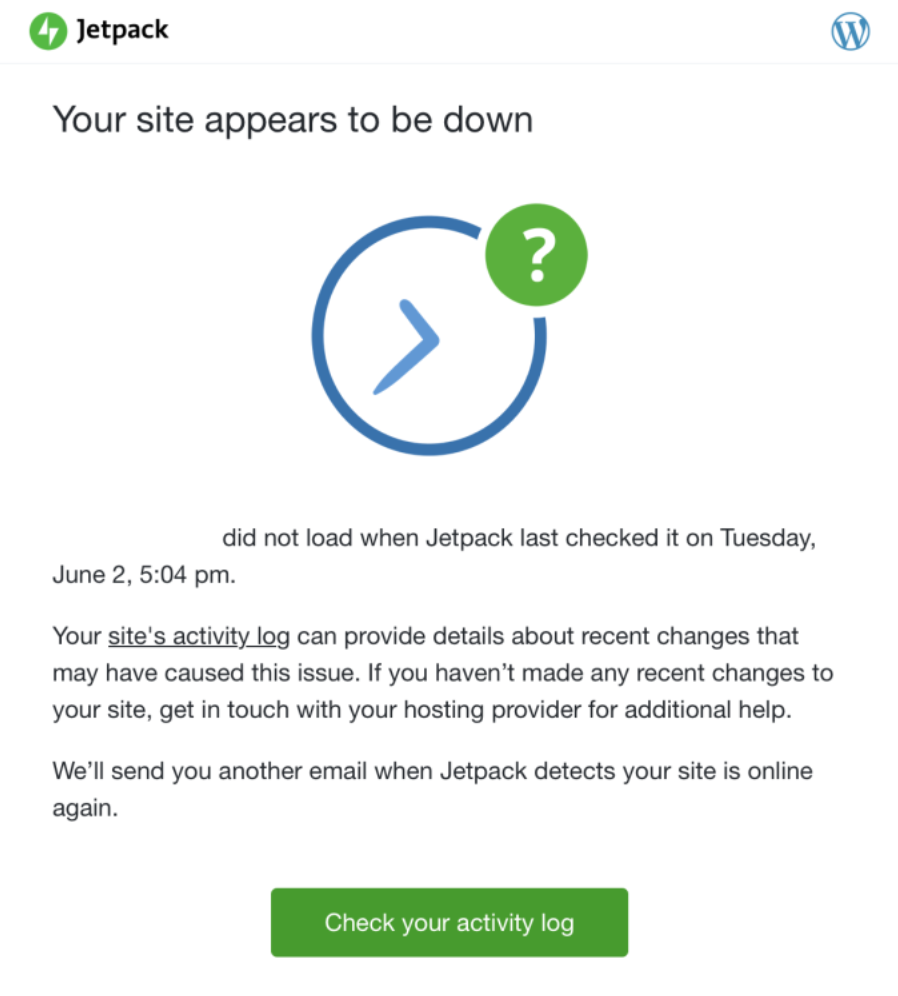The height and width of the screenshot is (996, 898).
Task: Click the green question mark badge illustration
Action: pos(536,253)
